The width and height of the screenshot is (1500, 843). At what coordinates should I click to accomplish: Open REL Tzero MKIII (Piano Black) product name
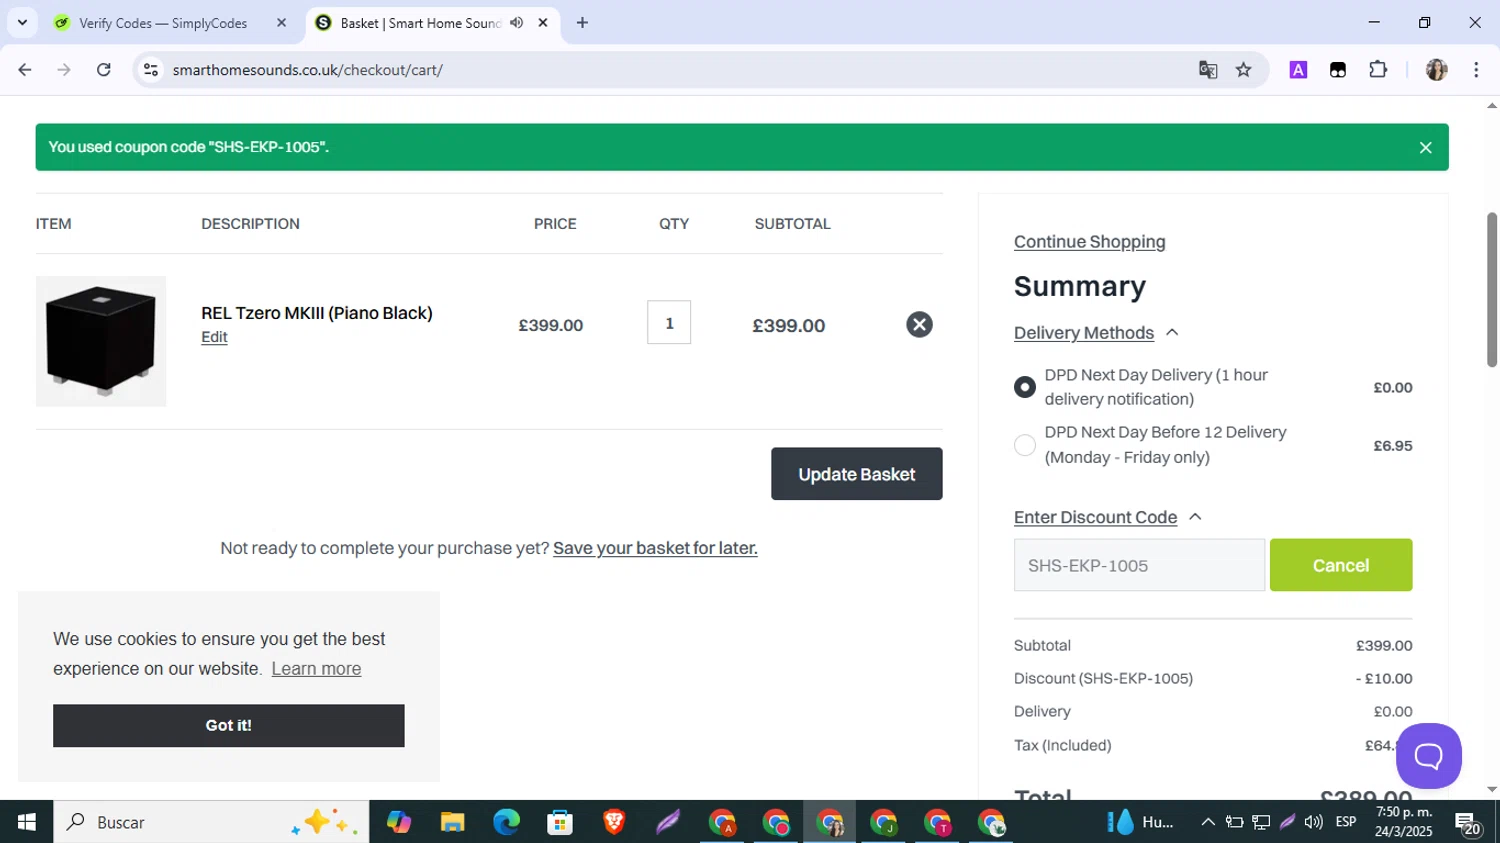pyautogui.click(x=317, y=313)
